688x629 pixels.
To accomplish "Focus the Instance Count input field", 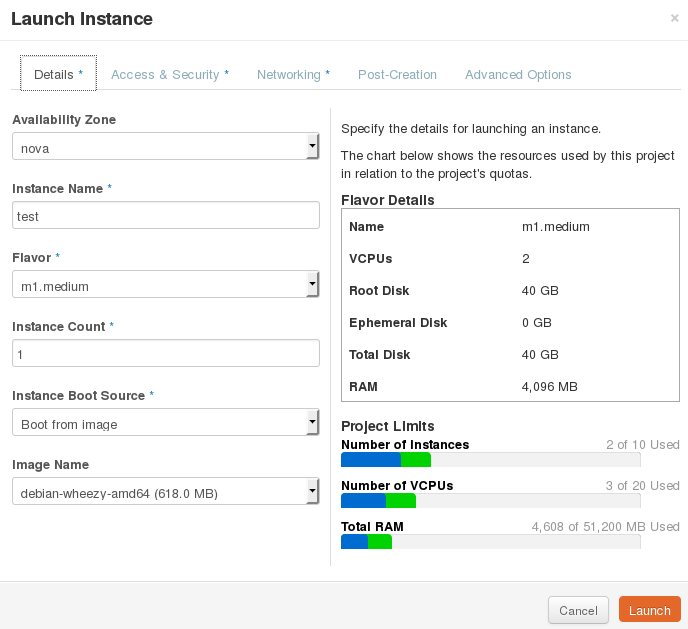I will point(165,354).
